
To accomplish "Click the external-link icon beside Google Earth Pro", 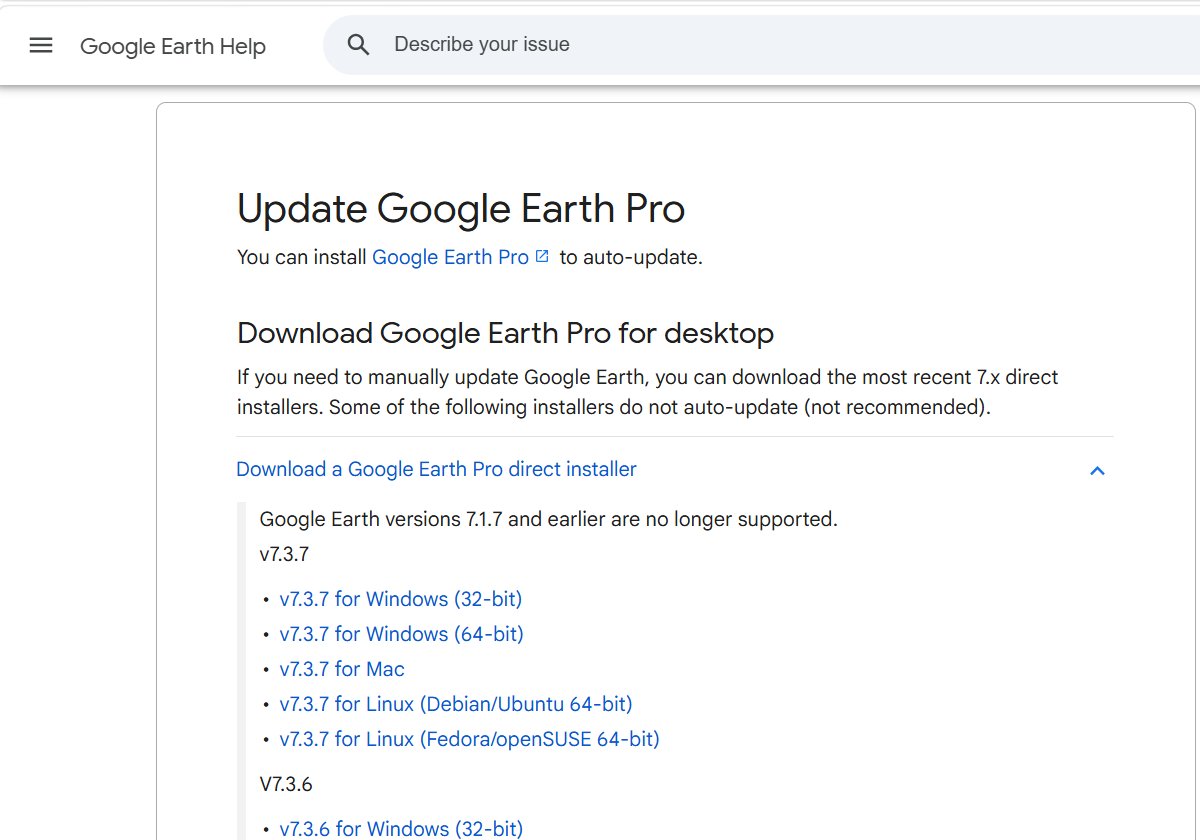I will click(x=542, y=256).
